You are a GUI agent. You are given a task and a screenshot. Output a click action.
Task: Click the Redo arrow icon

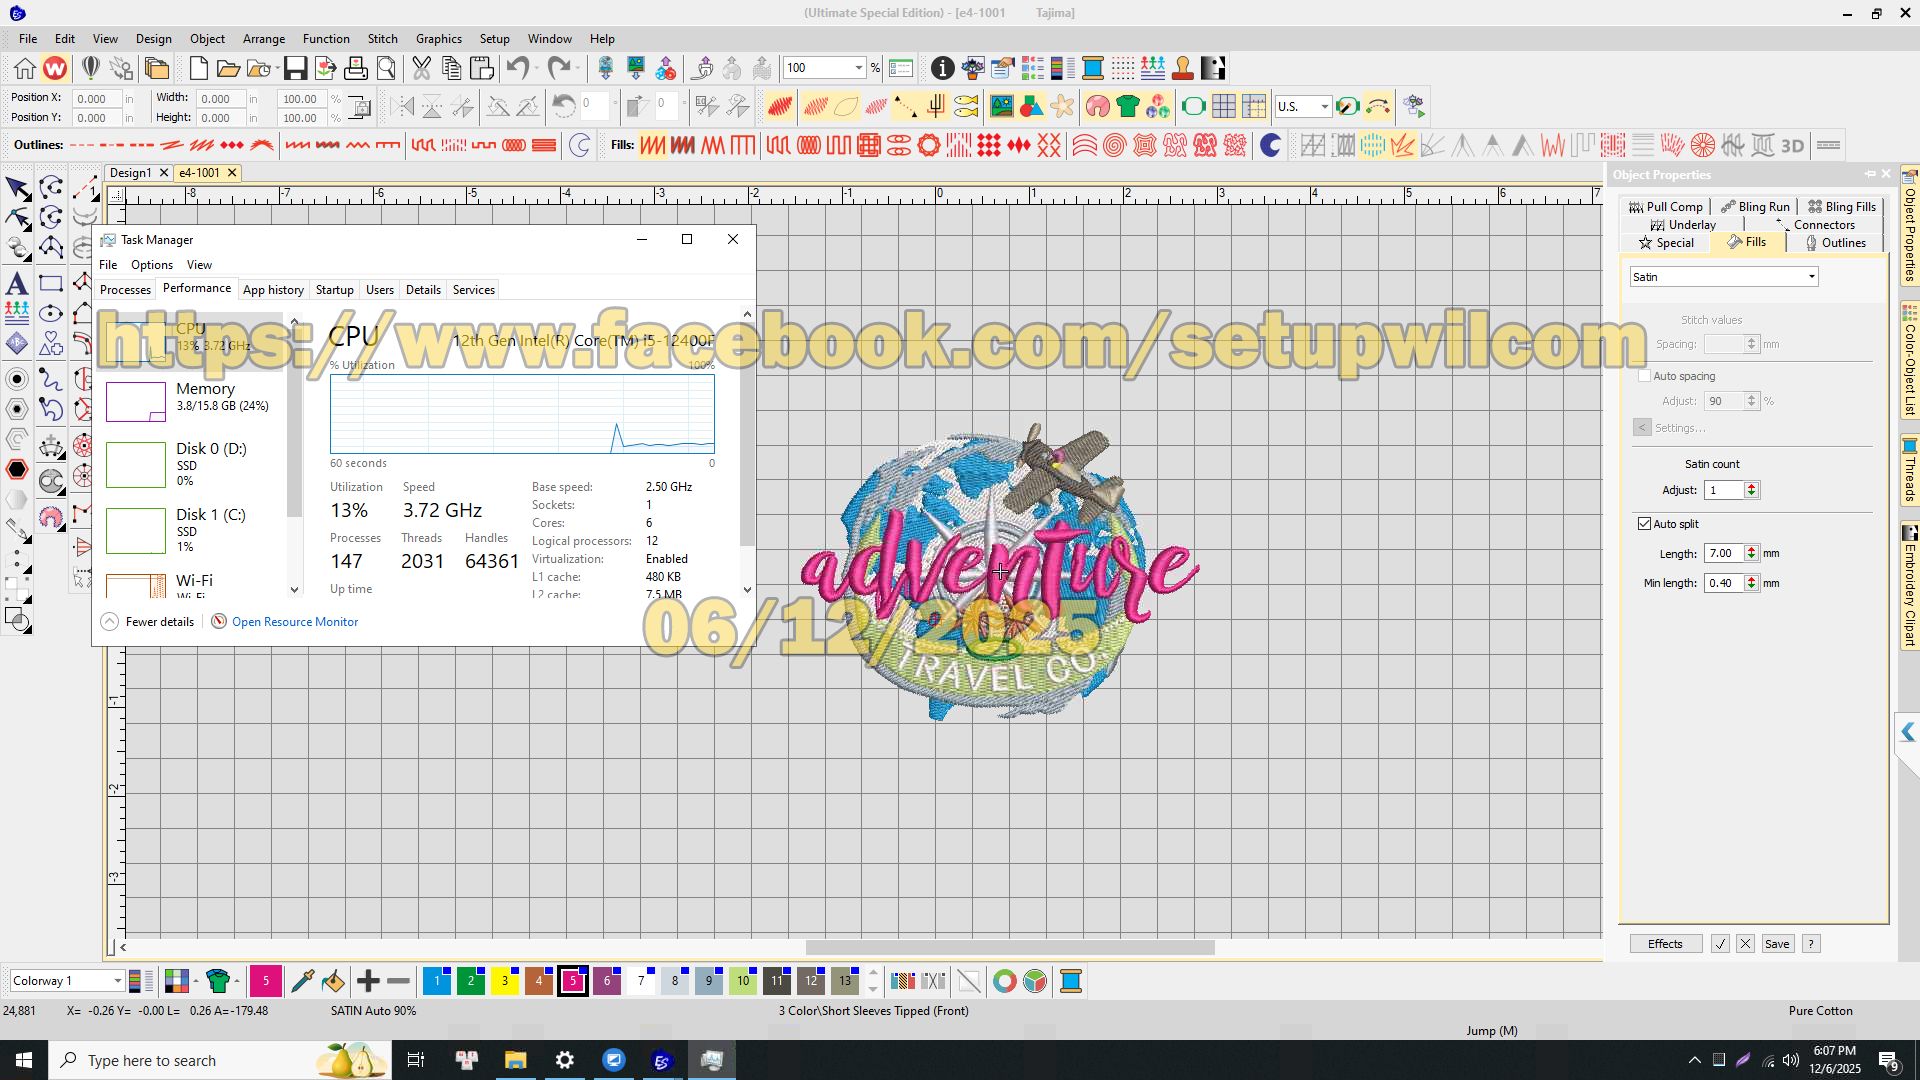pos(558,68)
